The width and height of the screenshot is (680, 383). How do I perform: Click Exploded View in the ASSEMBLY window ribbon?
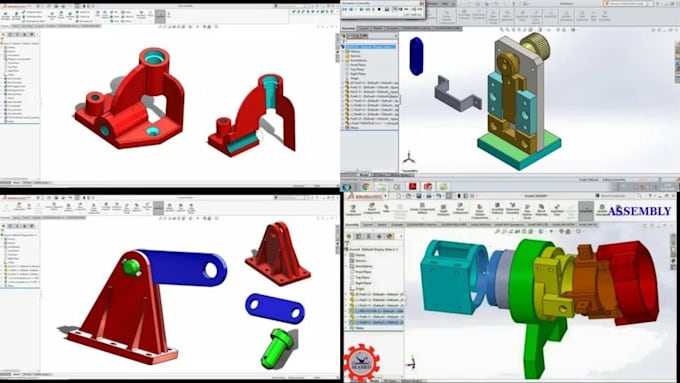556,211
